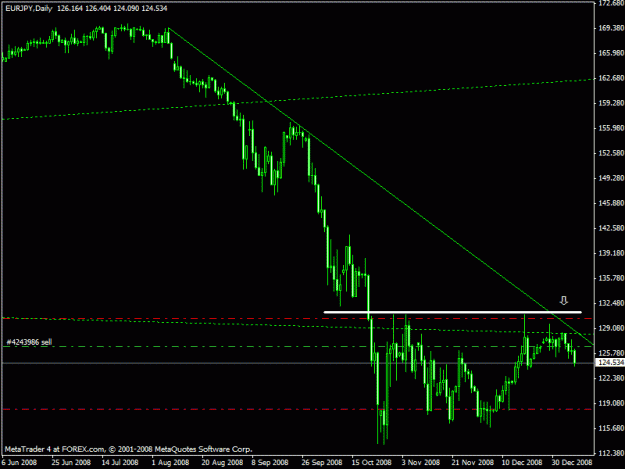The height and width of the screenshot is (469, 625).
Task: Click the 6 Jun 2008 date label
Action: [19, 463]
